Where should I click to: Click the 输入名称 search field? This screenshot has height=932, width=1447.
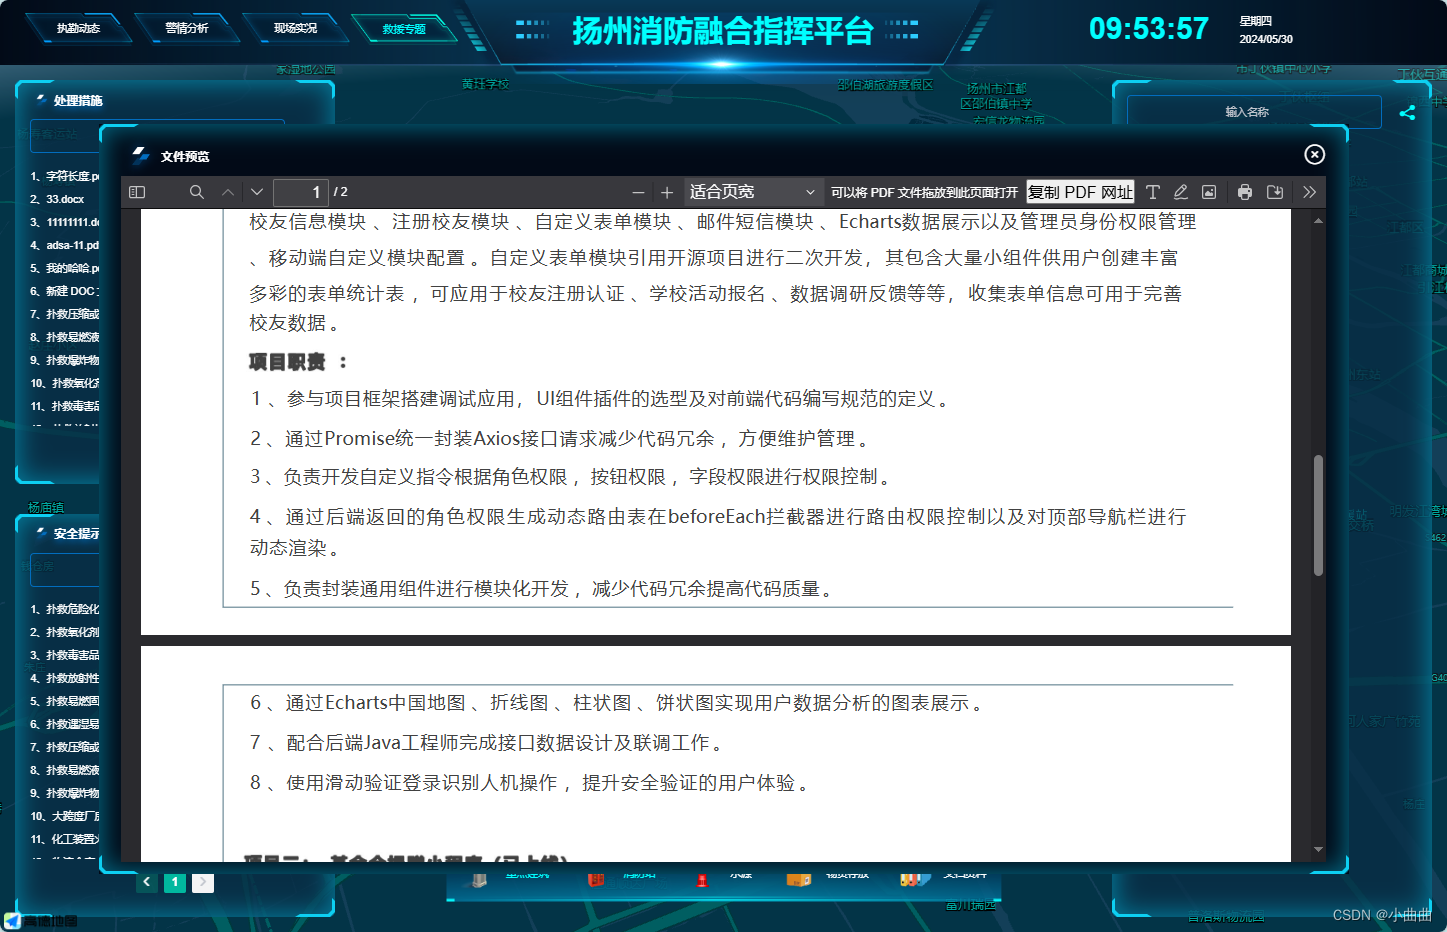click(1254, 112)
